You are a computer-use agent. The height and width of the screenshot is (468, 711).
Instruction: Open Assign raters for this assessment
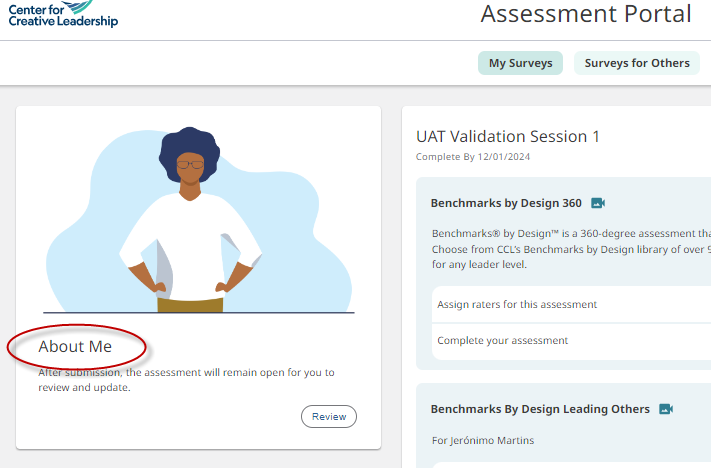[x=571, y=304]
